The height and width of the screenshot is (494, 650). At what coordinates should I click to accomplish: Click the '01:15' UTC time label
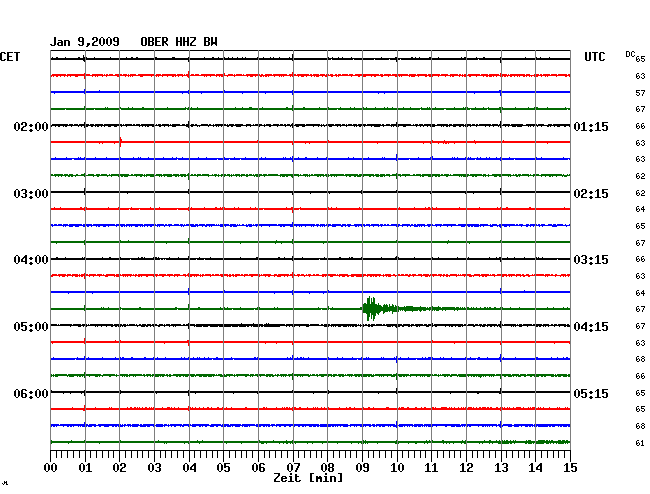coord(591,127)
